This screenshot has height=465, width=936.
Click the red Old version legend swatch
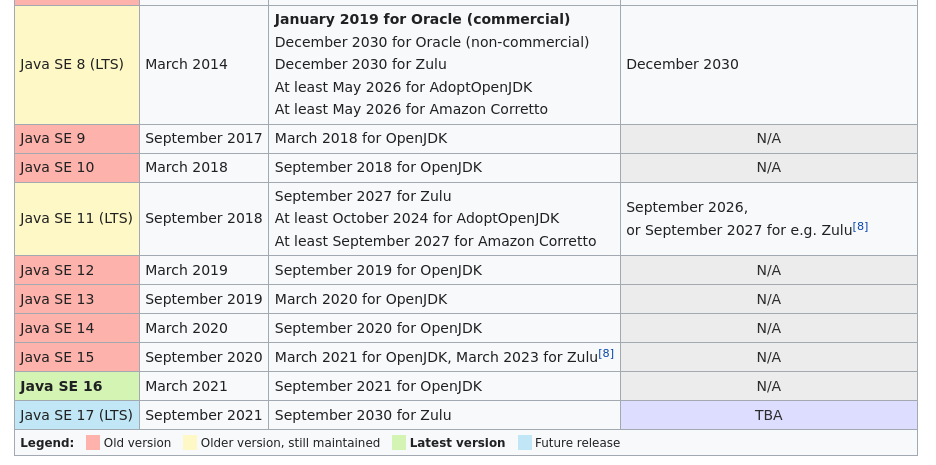pyautogui.click(x=93, y=443)
